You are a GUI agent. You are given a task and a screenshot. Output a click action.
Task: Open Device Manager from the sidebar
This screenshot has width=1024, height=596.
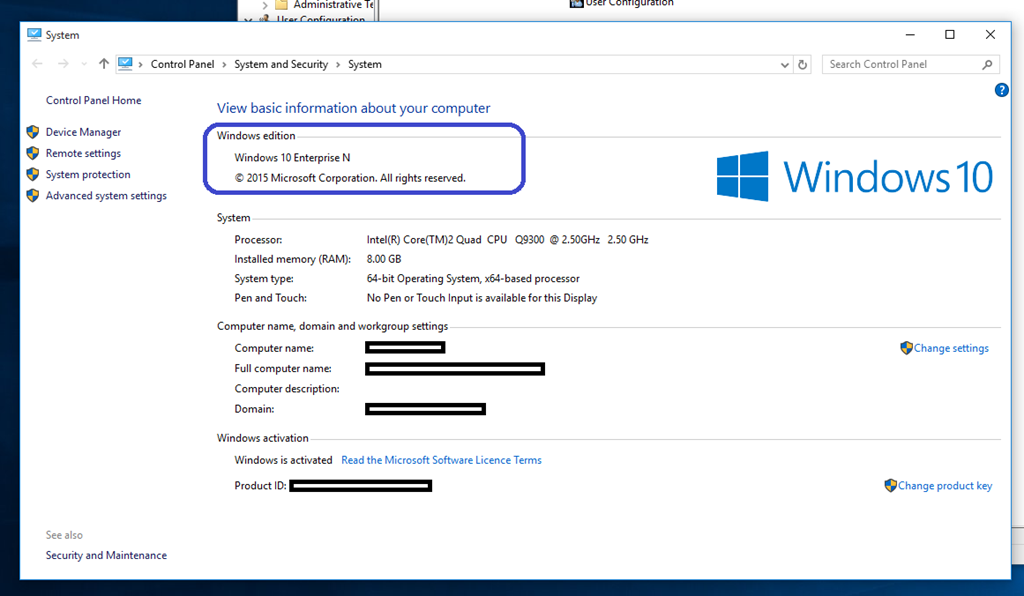coord(83,132)
